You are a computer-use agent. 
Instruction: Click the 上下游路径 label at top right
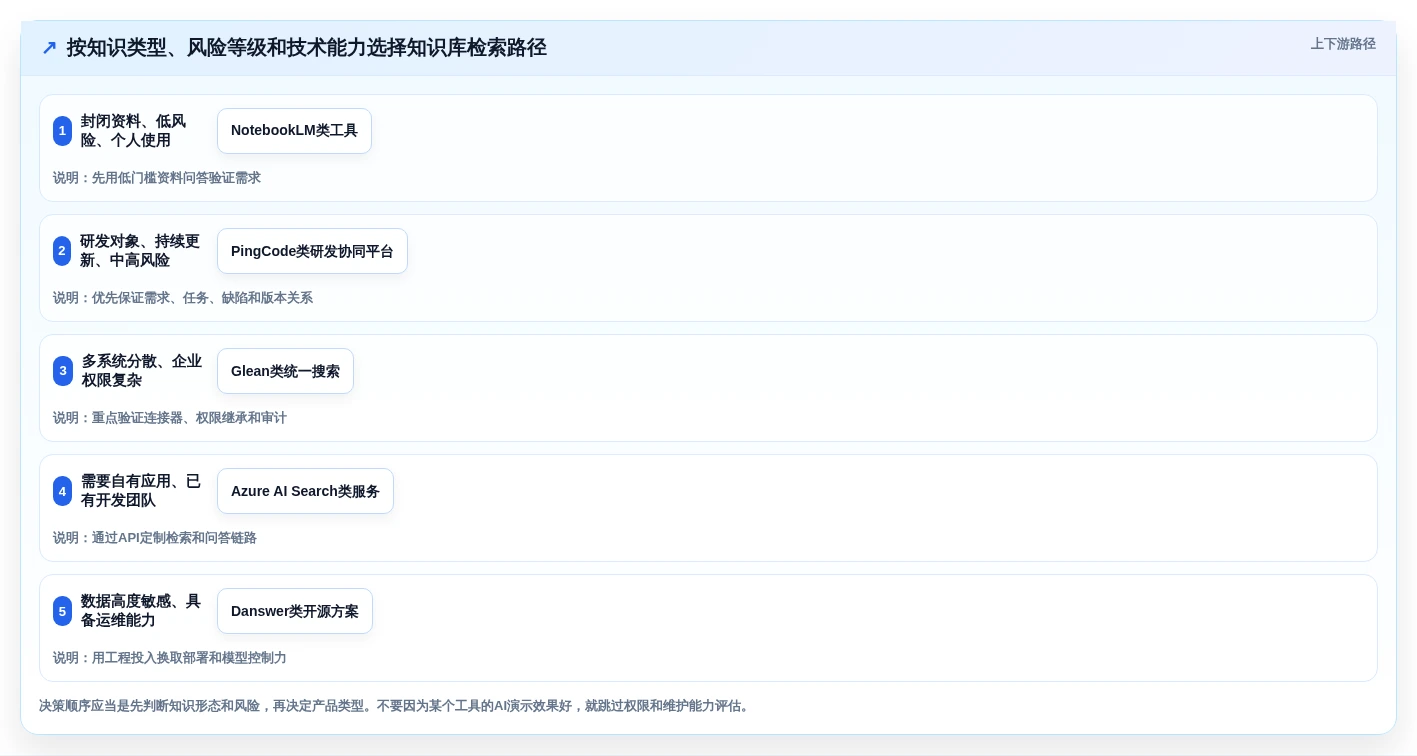(x=1343, y=44)
